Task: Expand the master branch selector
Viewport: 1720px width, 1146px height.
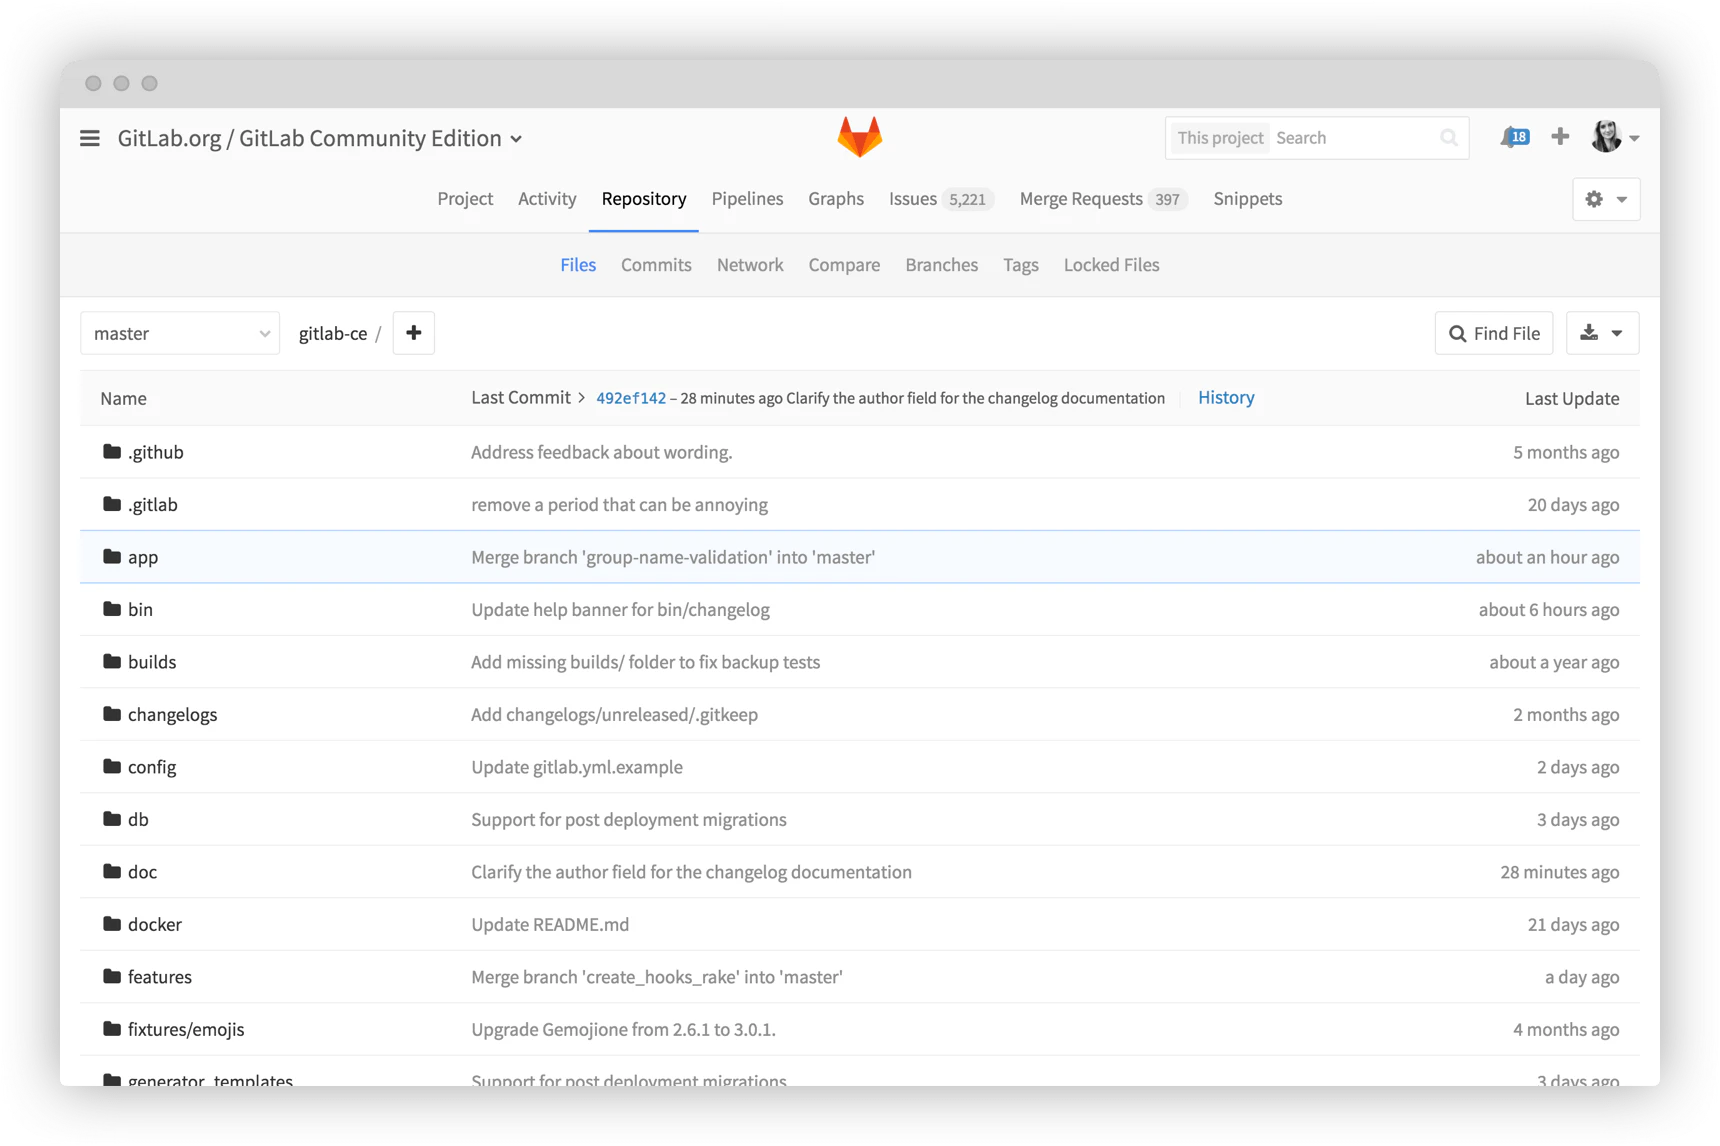Action: (180, 332)
